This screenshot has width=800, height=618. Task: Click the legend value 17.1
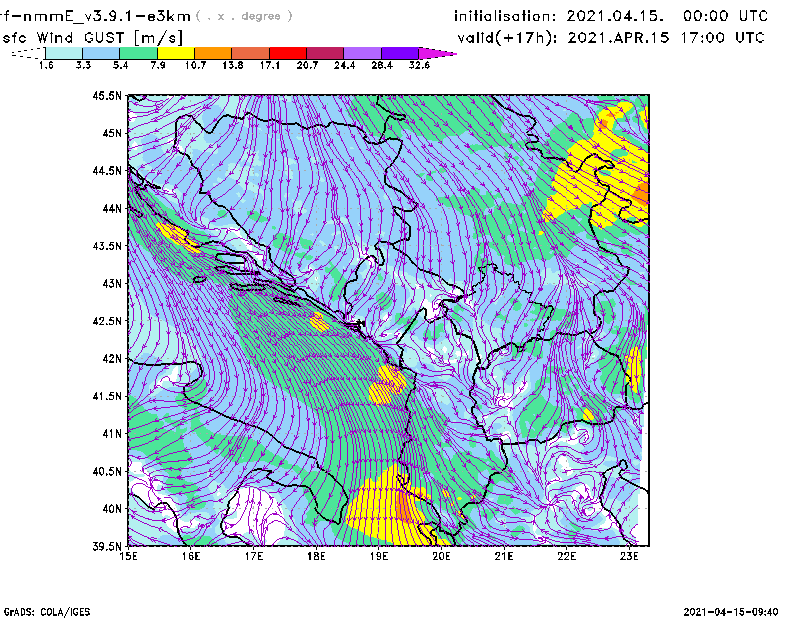click(270, 65)
